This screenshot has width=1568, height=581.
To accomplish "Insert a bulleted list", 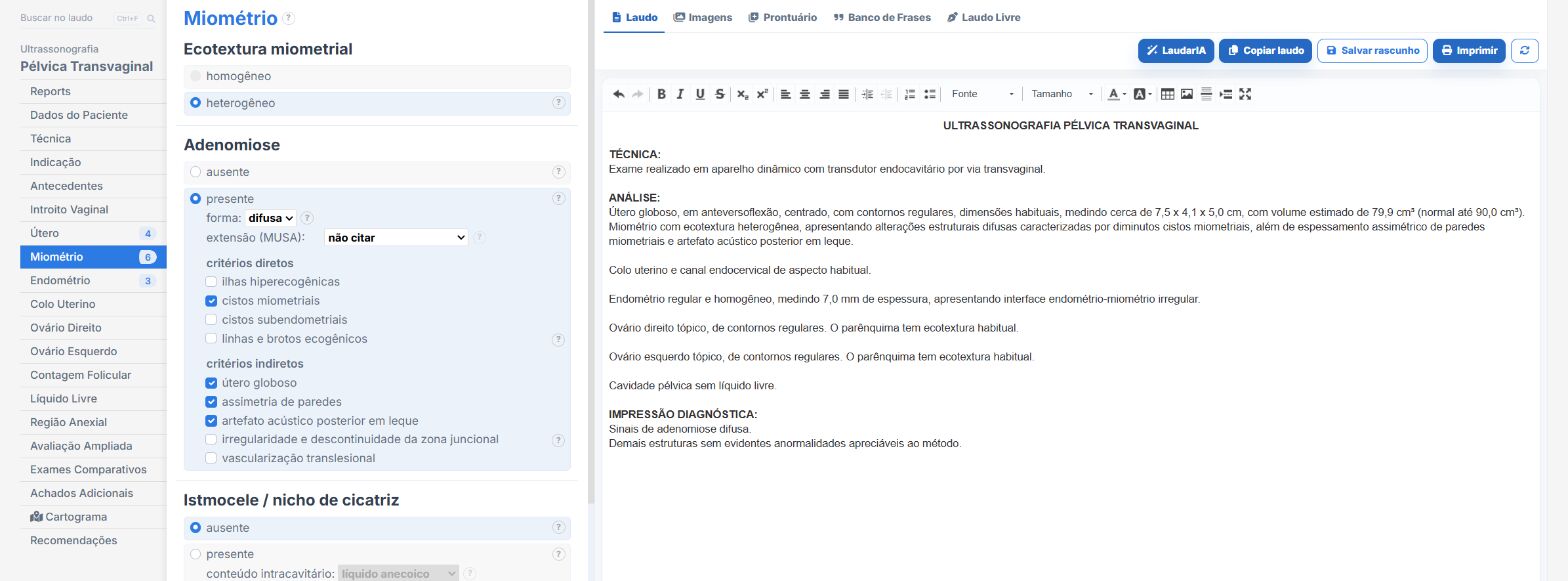I will point(930,94).
